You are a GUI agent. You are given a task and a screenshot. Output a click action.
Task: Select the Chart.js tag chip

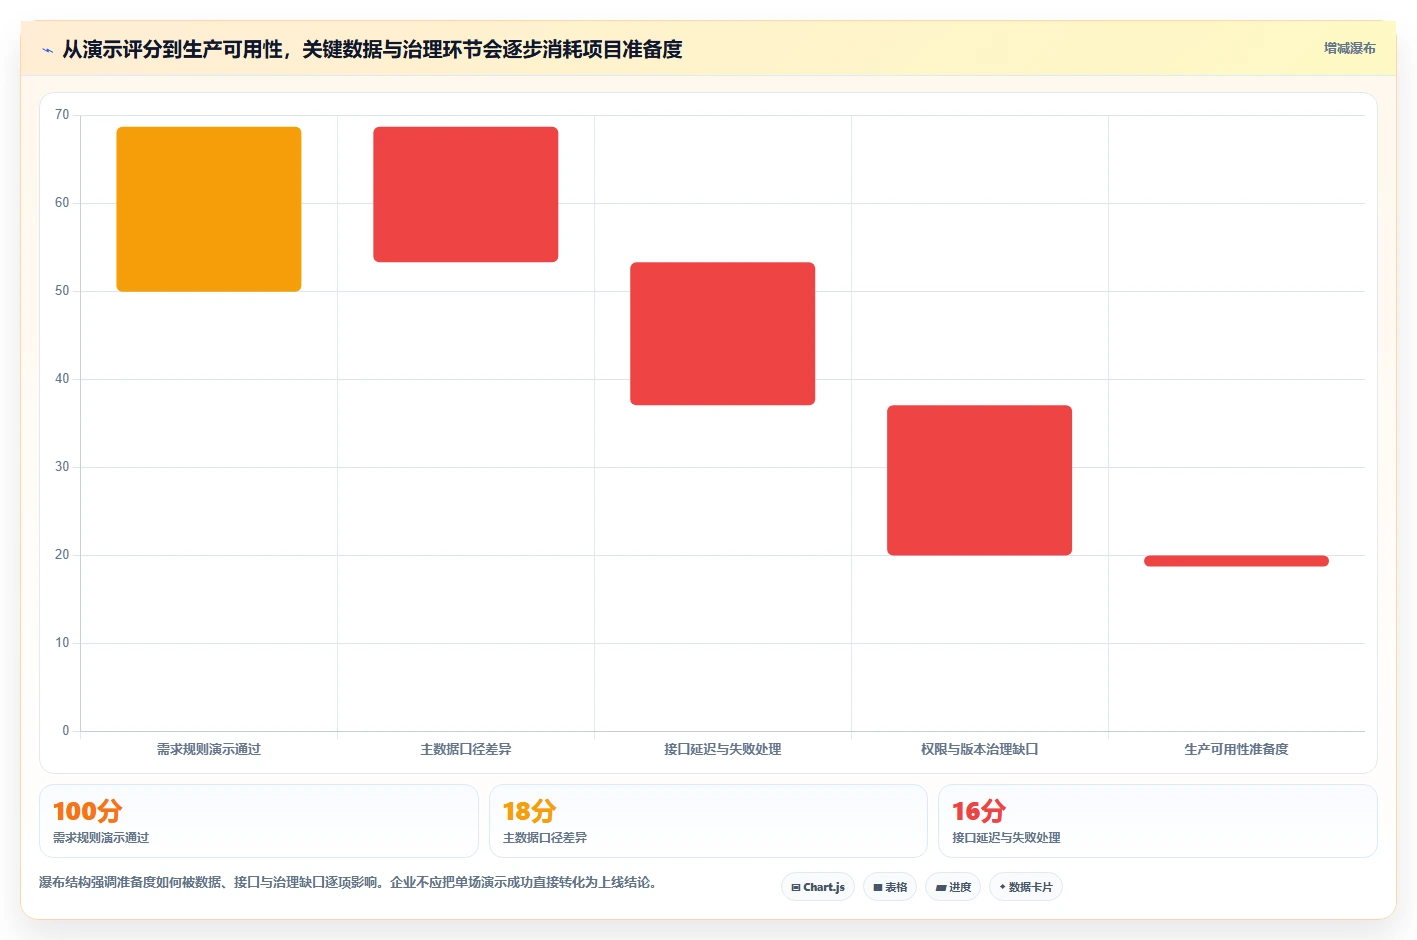point(818,887)
